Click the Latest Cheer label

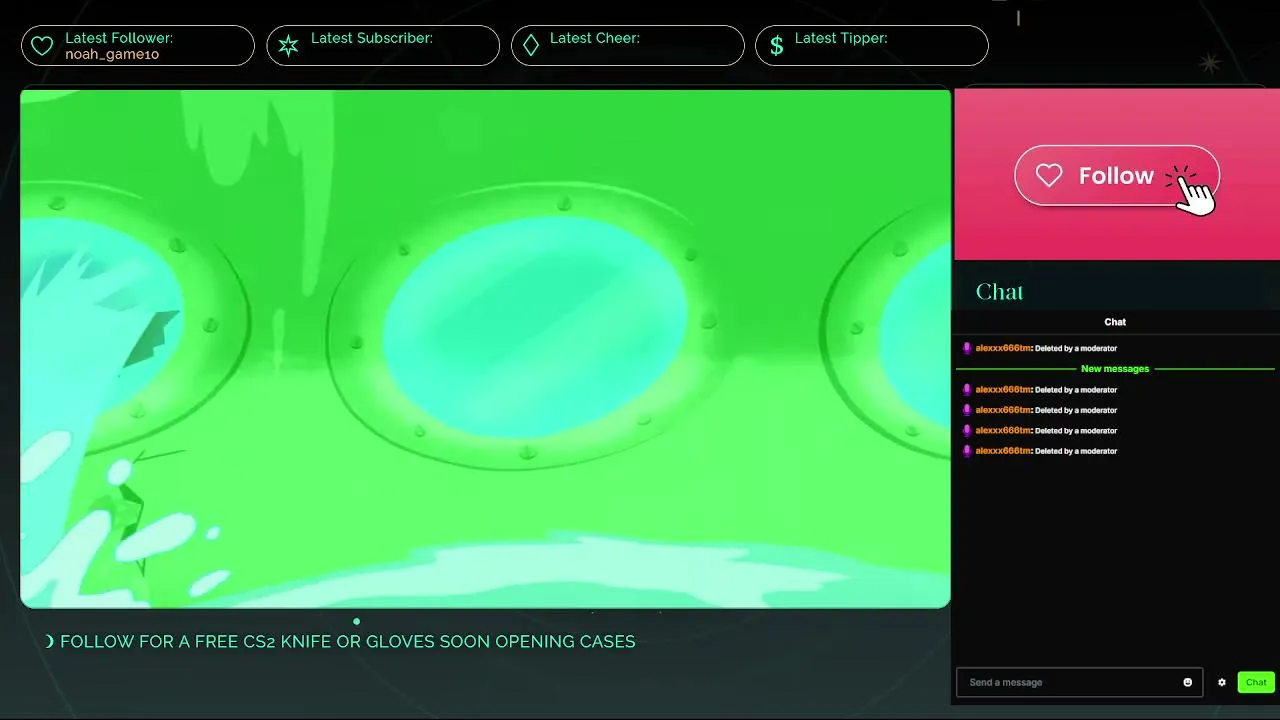click(595, 38)
